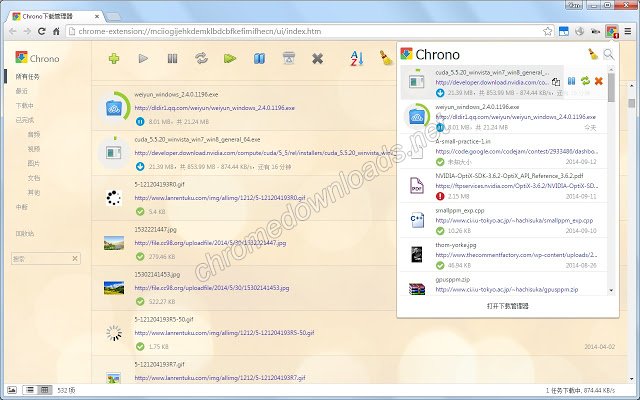The width and height of the screenshot is (640, 400).
Task: Open search in the Chrono popup
Action: tap(609, 54)
